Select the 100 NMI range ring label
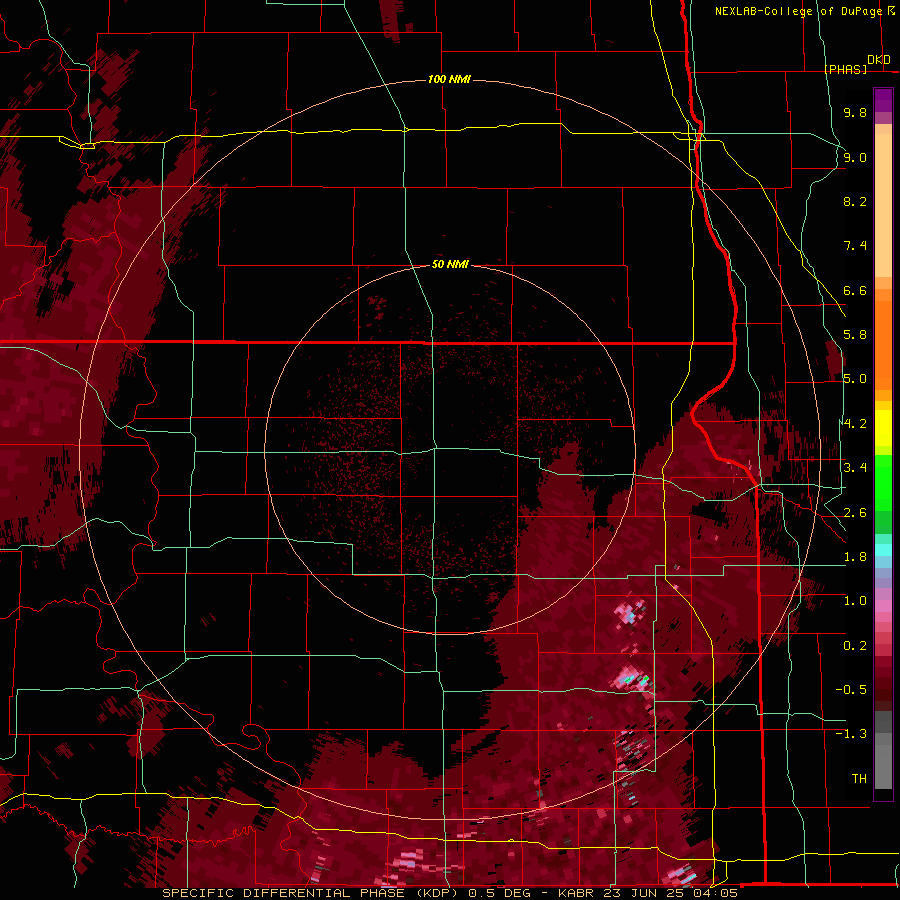 coord(449,79)
